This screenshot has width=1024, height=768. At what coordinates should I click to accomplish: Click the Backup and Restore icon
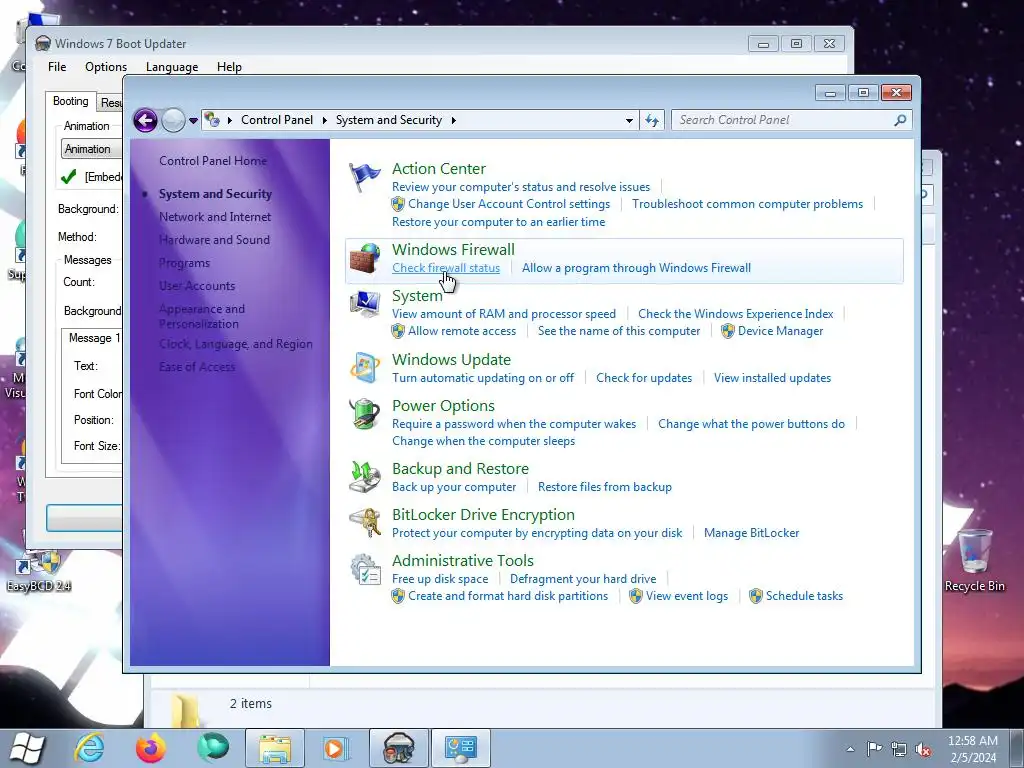(x=364, y=477)
